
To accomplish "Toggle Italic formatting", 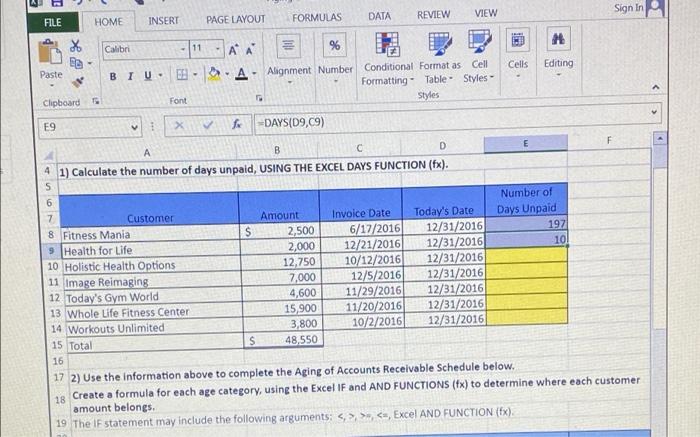I will click(x=130, y=76).
